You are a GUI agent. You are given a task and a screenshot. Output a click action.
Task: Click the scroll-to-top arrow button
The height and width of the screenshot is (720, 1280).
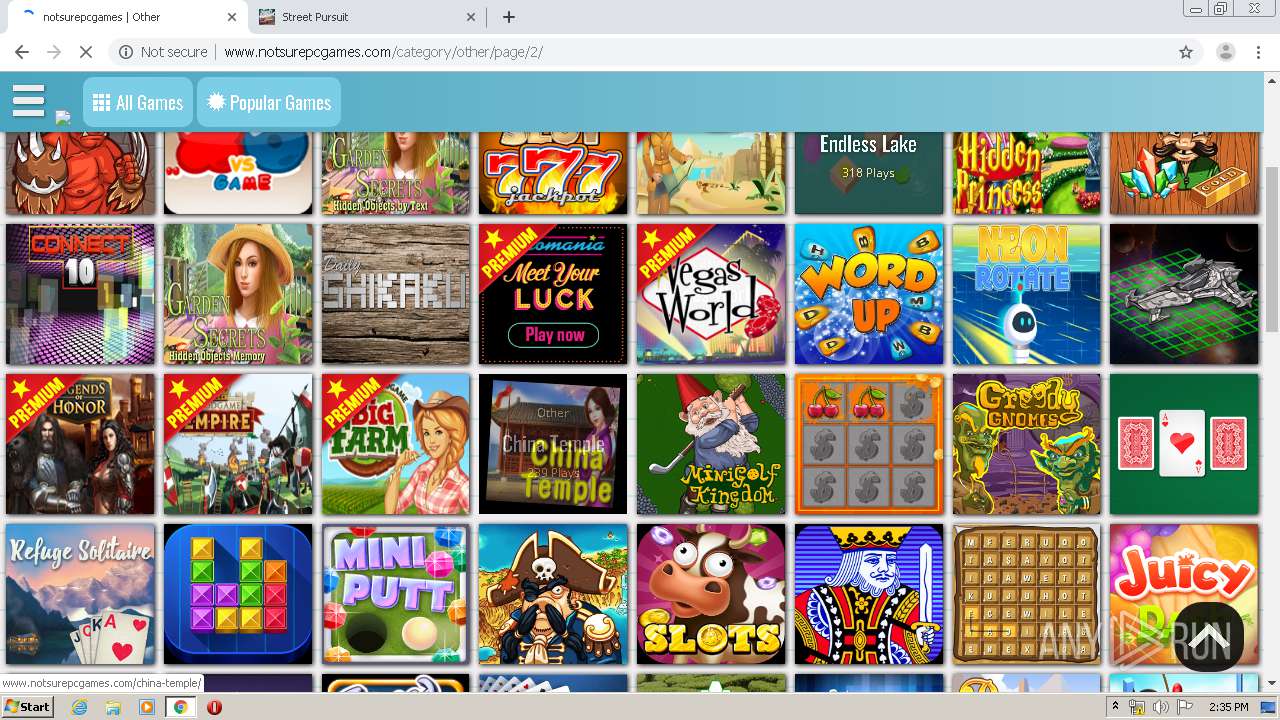[x=1208, y=636]
